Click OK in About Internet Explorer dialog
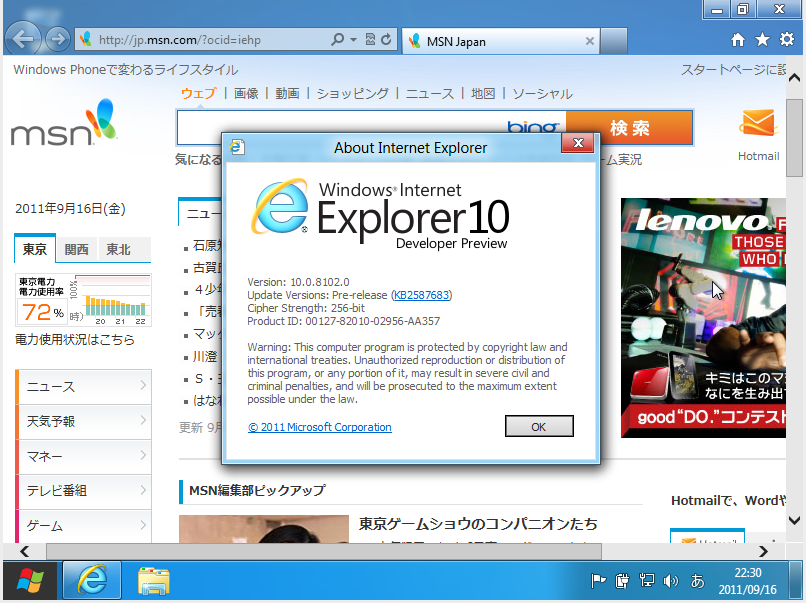Viewport: 806px width, 603px height. [x=539, y=427]
